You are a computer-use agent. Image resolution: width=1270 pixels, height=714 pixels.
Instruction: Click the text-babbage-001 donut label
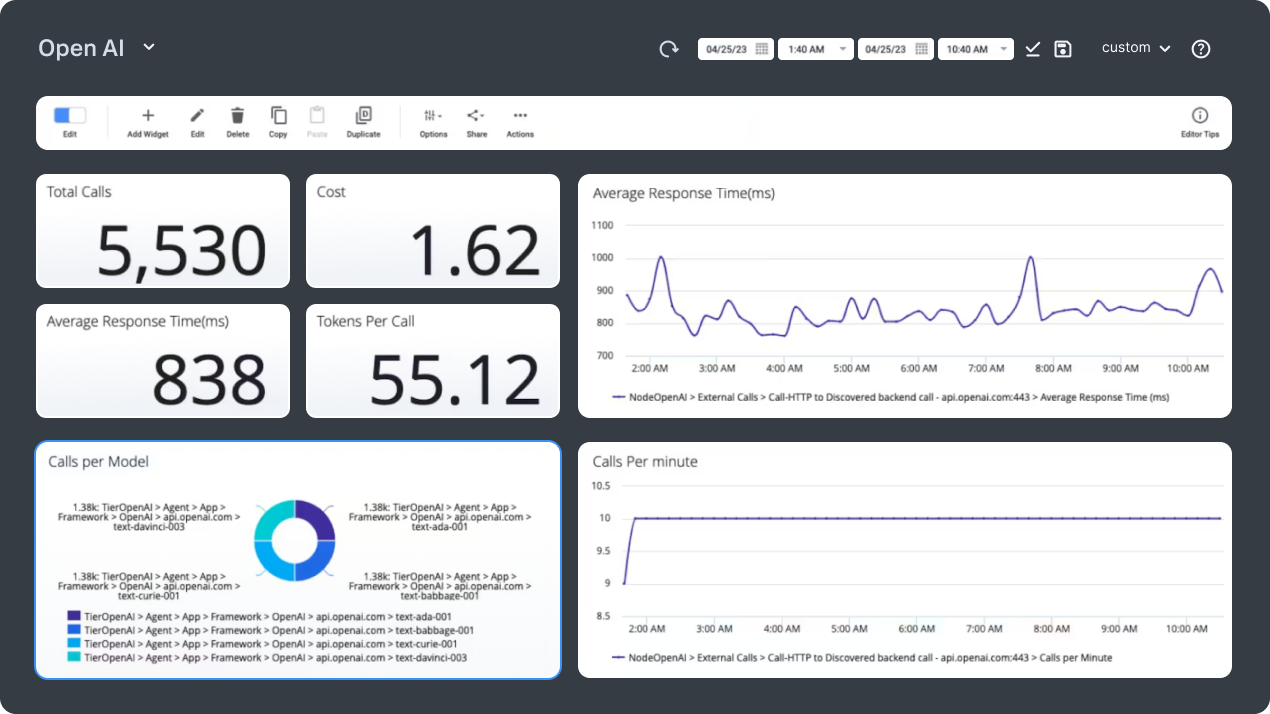coord(440,587)
